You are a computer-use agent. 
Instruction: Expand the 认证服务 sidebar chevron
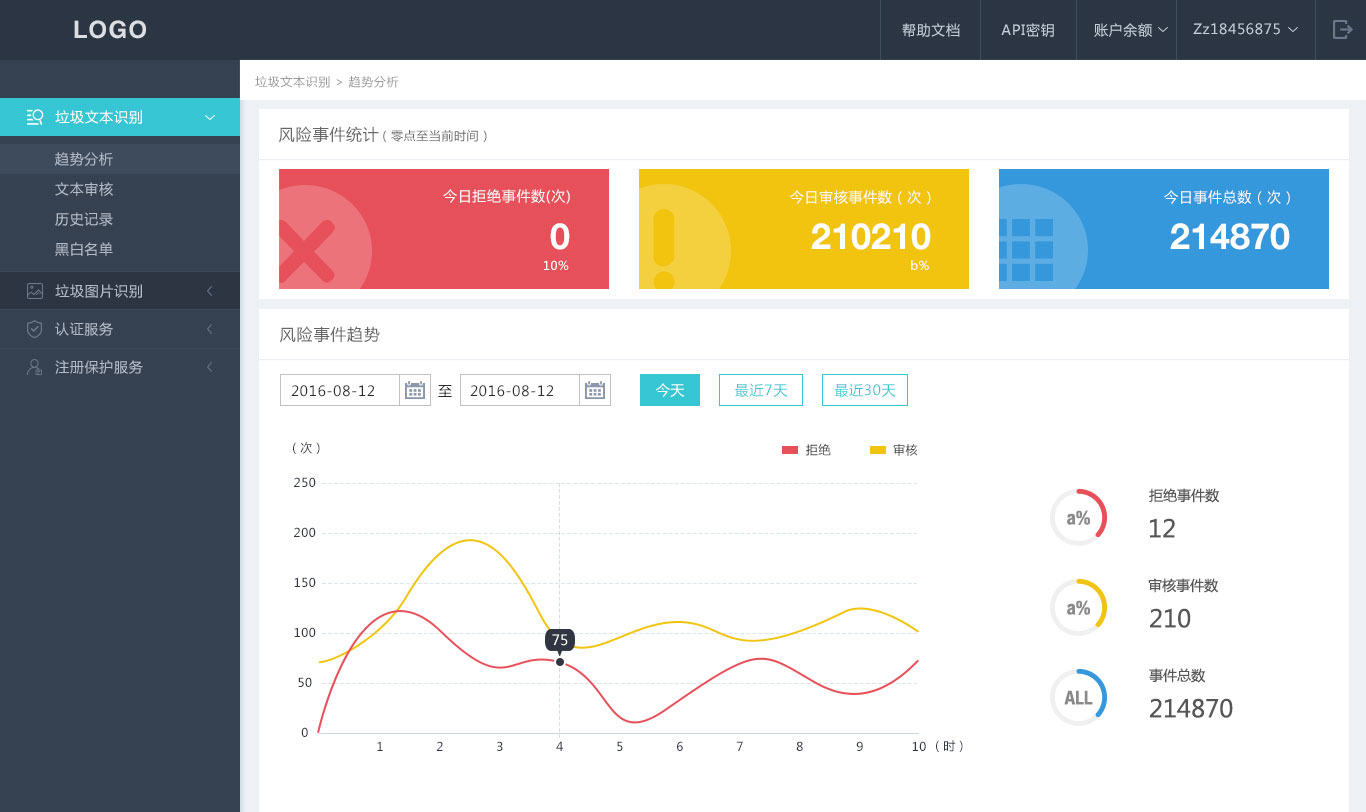pyautogui.click(x=210, y=329)
